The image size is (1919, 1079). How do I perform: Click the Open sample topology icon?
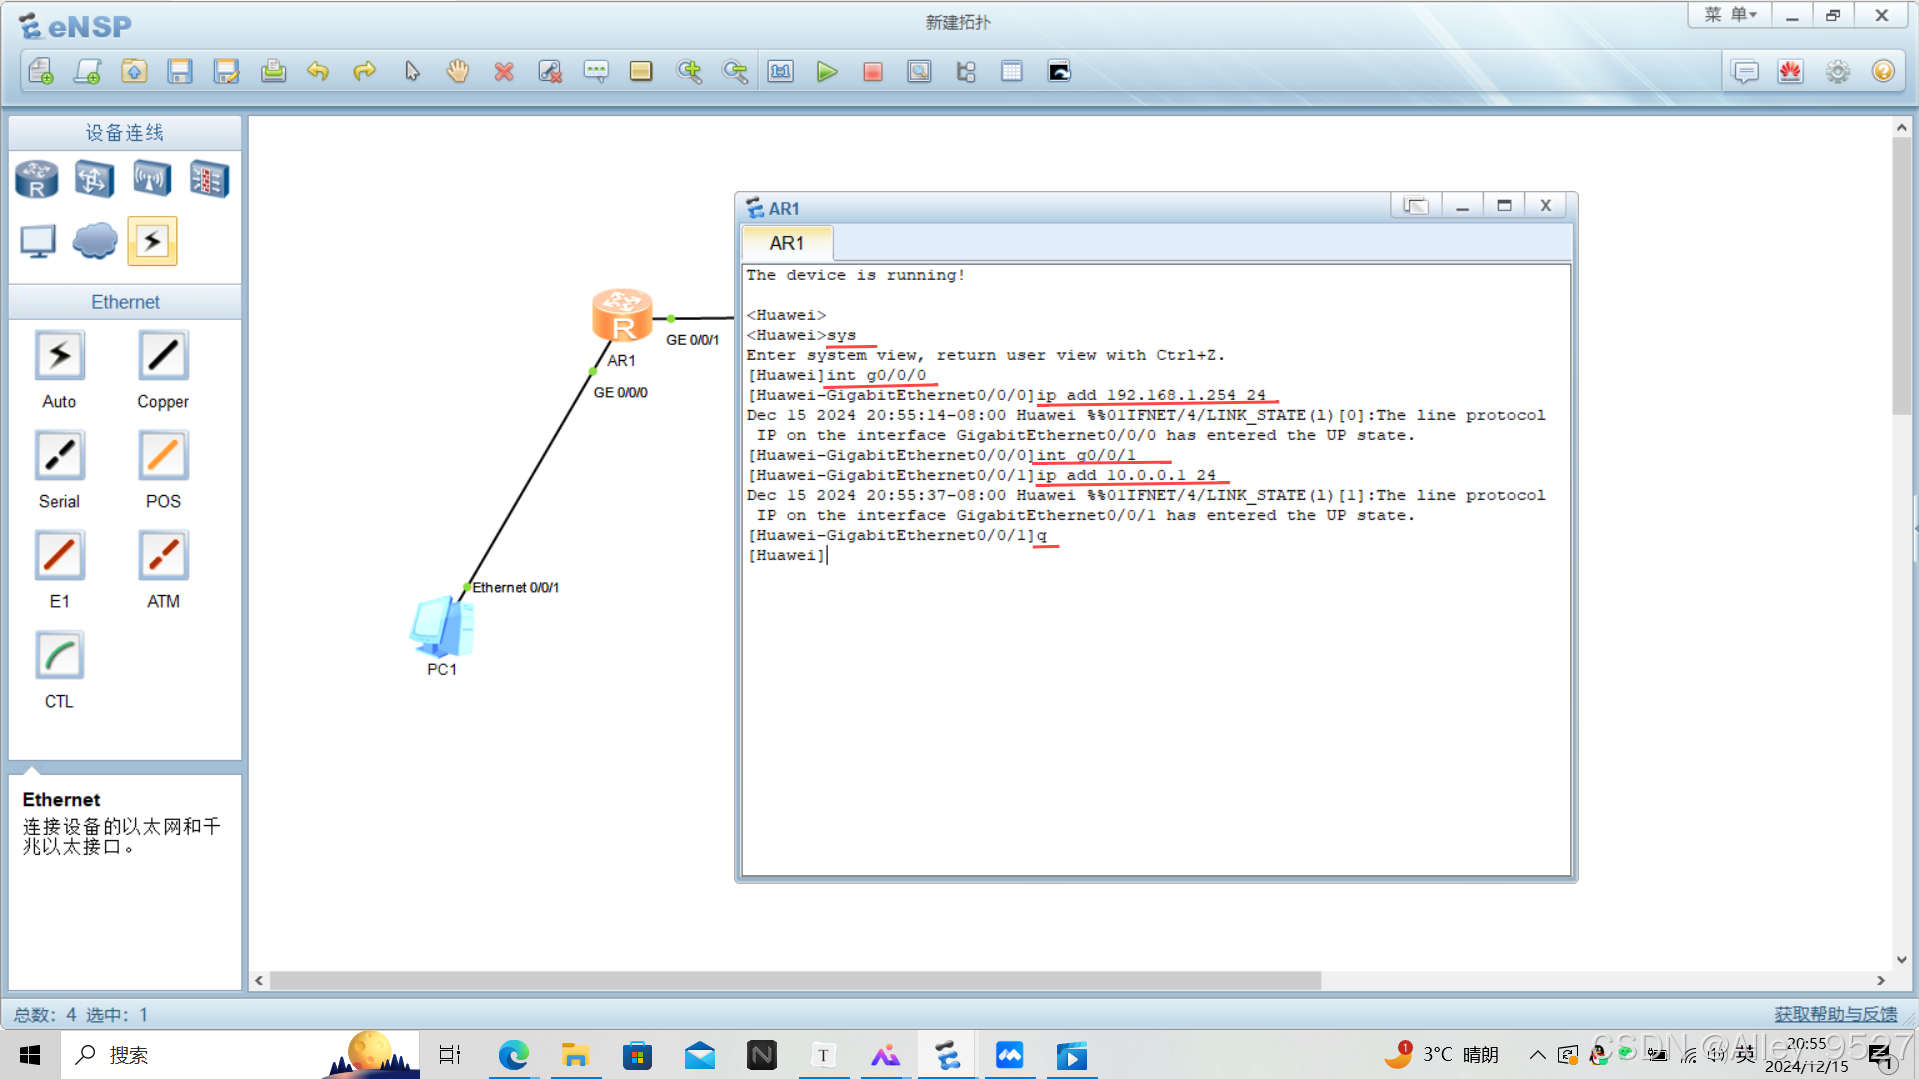click(x=134, y=71)
